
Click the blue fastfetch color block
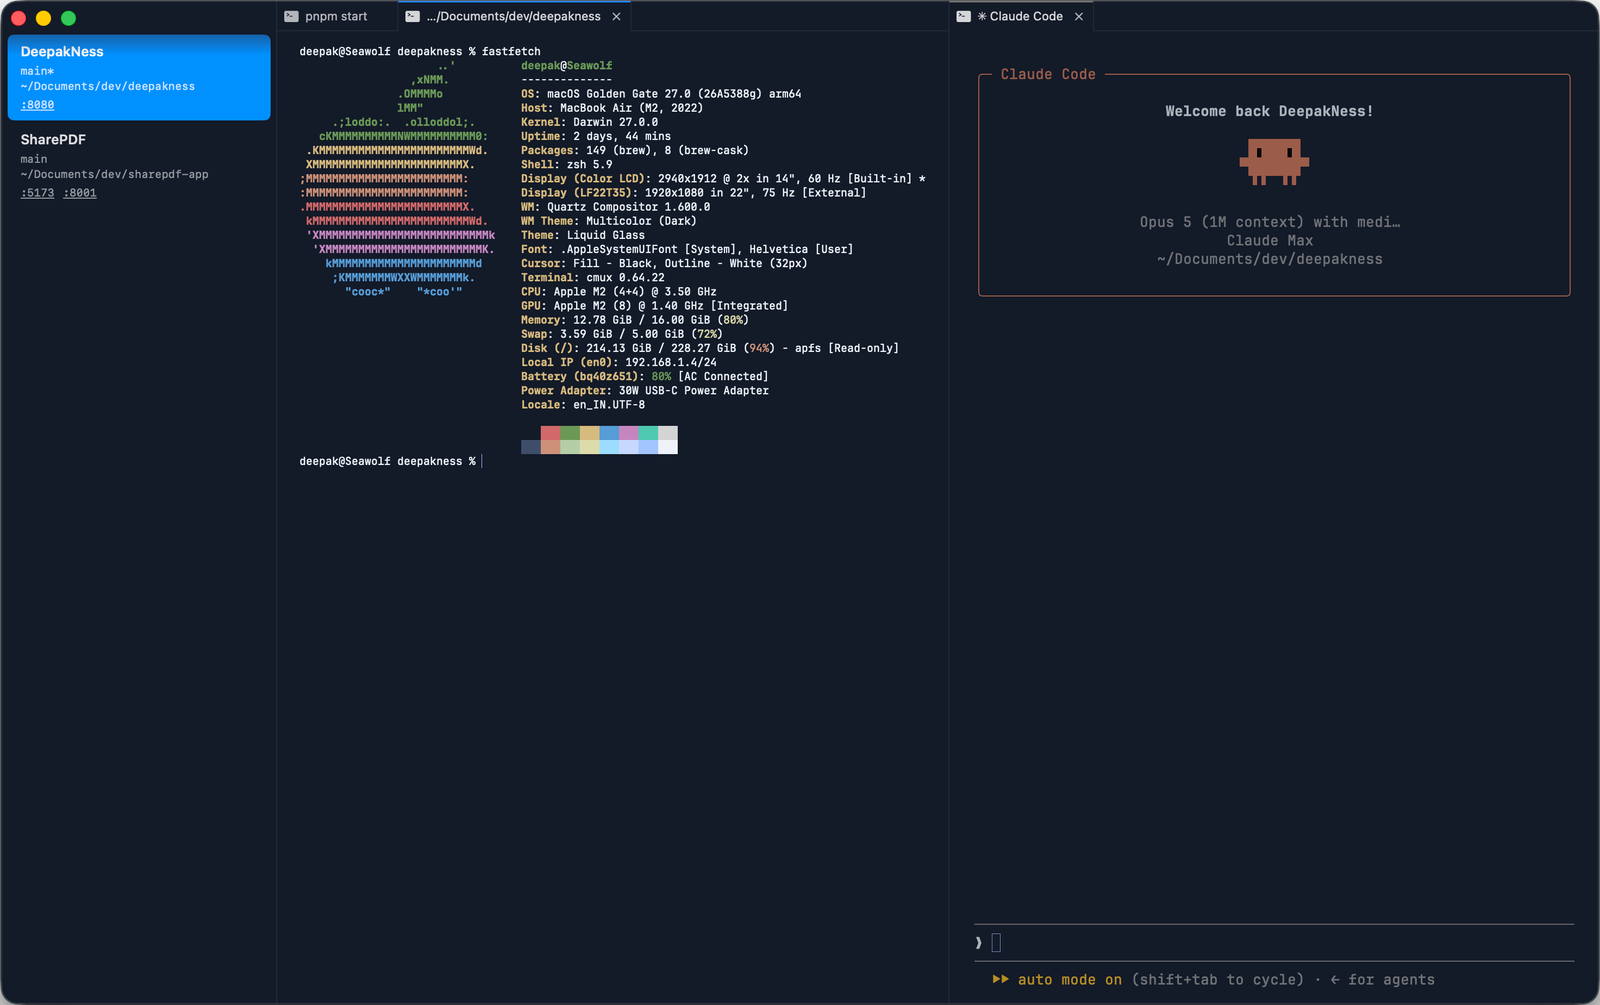[609, 433]
